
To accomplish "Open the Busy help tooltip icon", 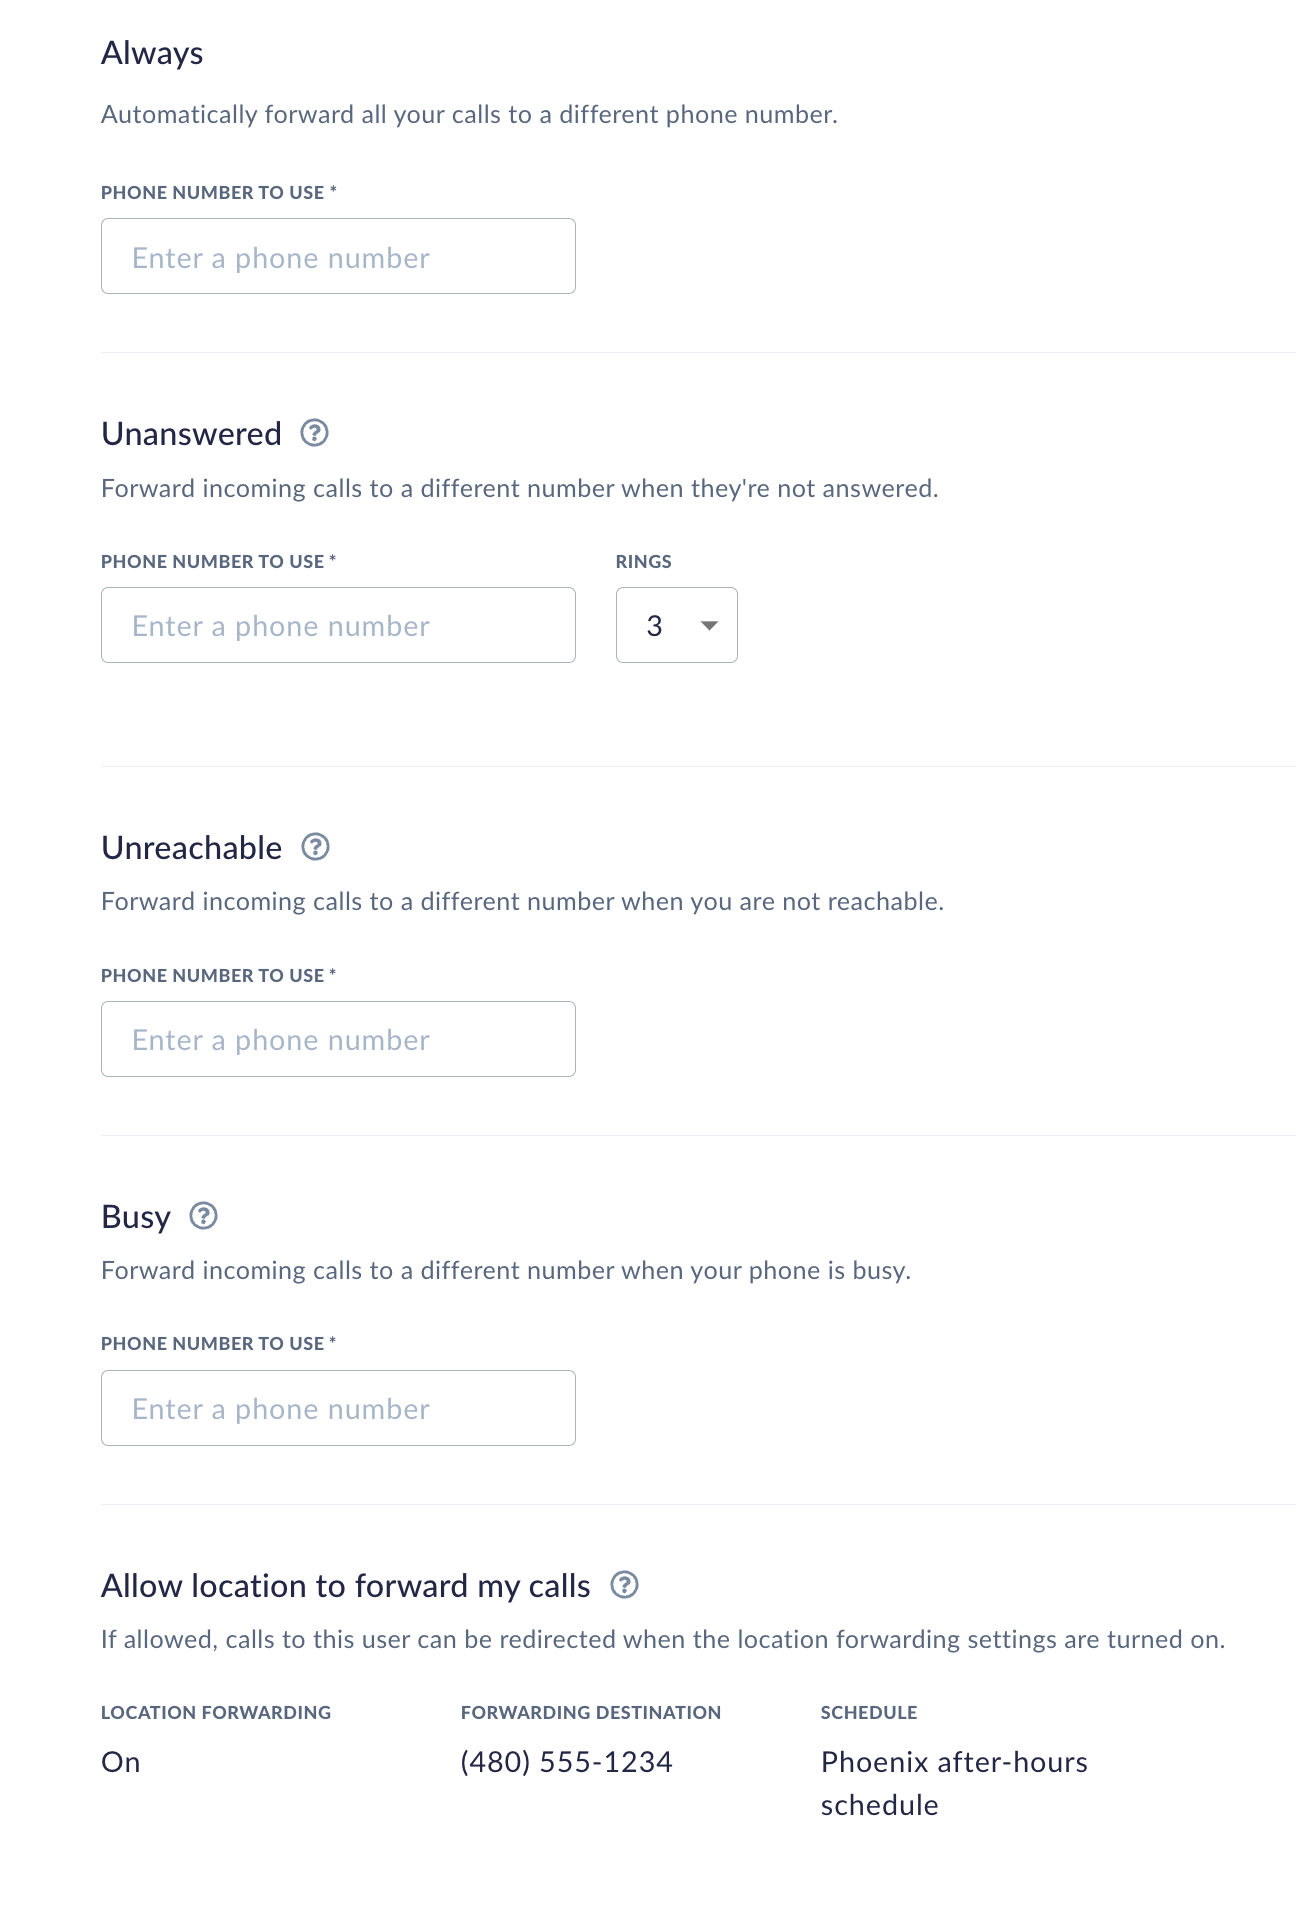I will (x=204, y=1217).
